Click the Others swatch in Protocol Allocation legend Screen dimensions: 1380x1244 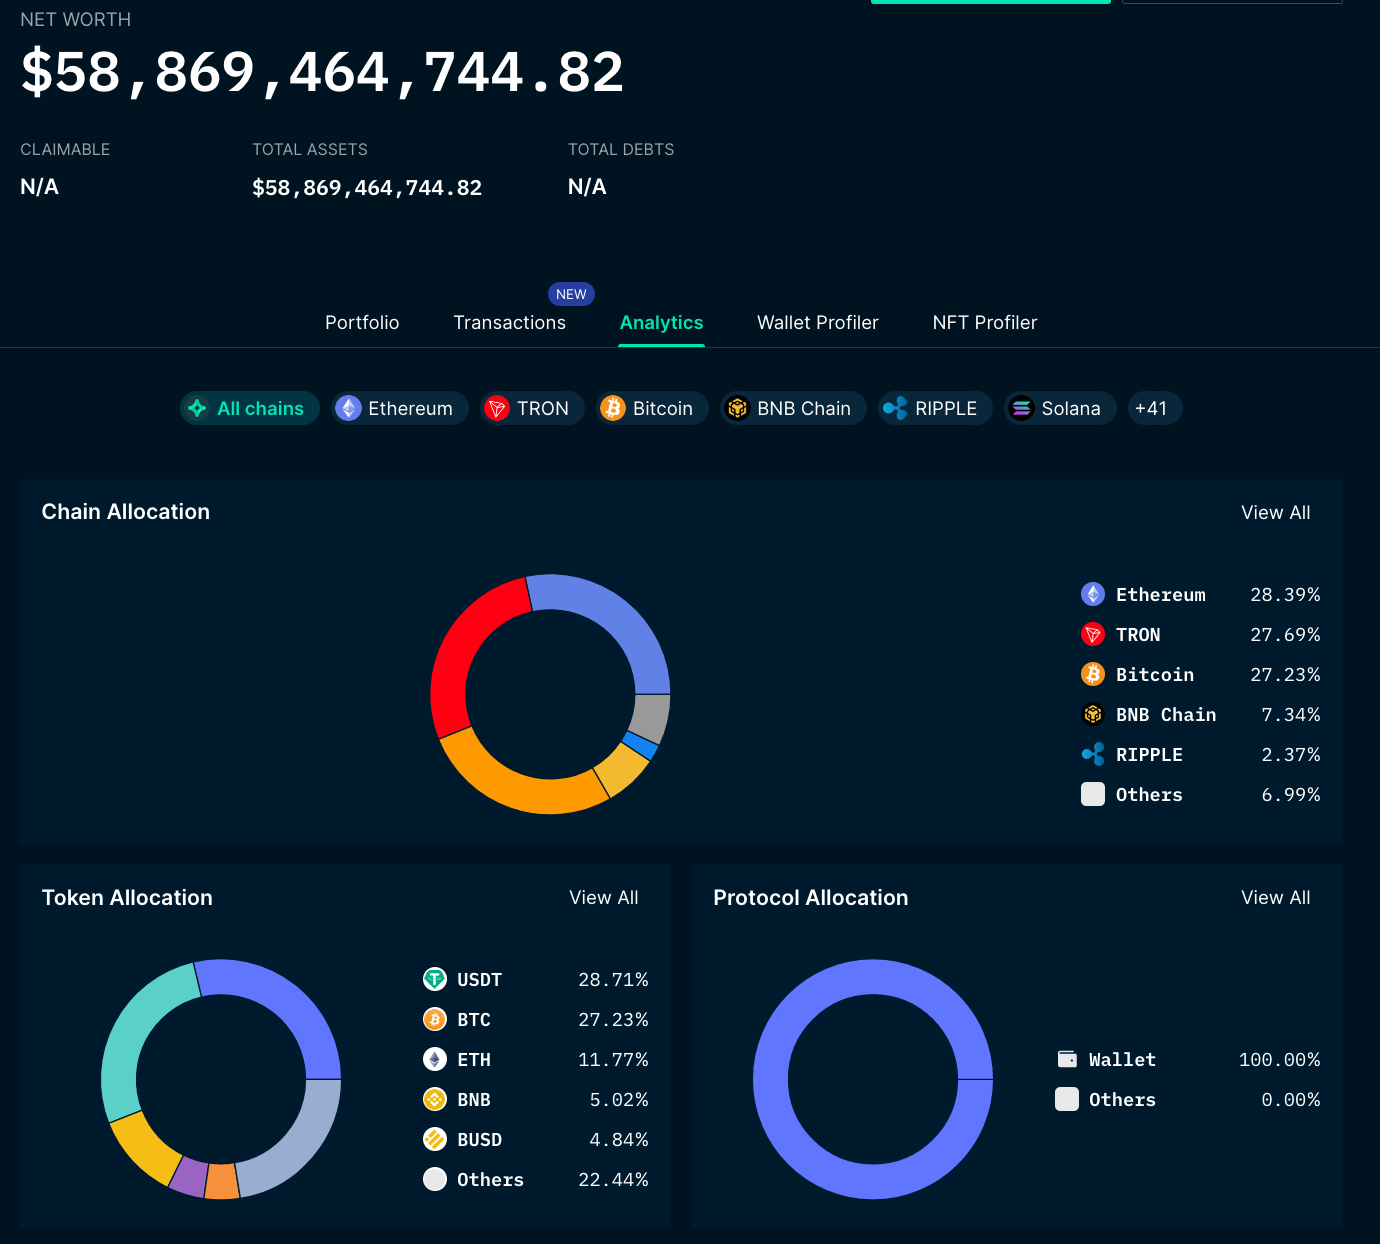point(1067,1099)
